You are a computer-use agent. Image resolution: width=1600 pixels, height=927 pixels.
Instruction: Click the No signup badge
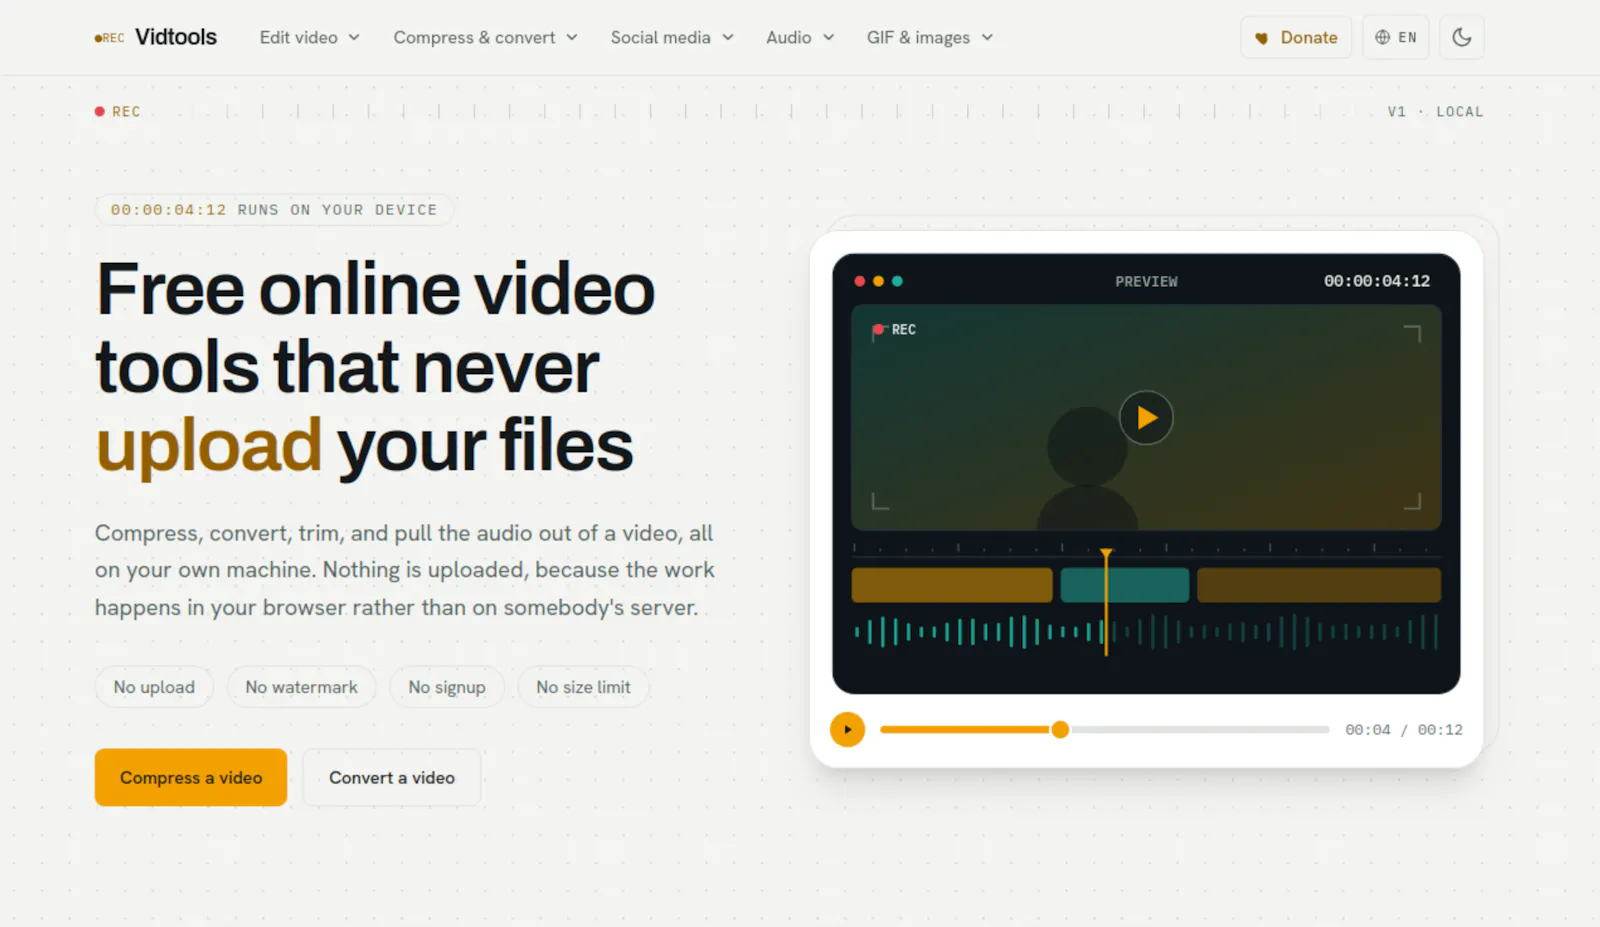(x=447, y=687)
